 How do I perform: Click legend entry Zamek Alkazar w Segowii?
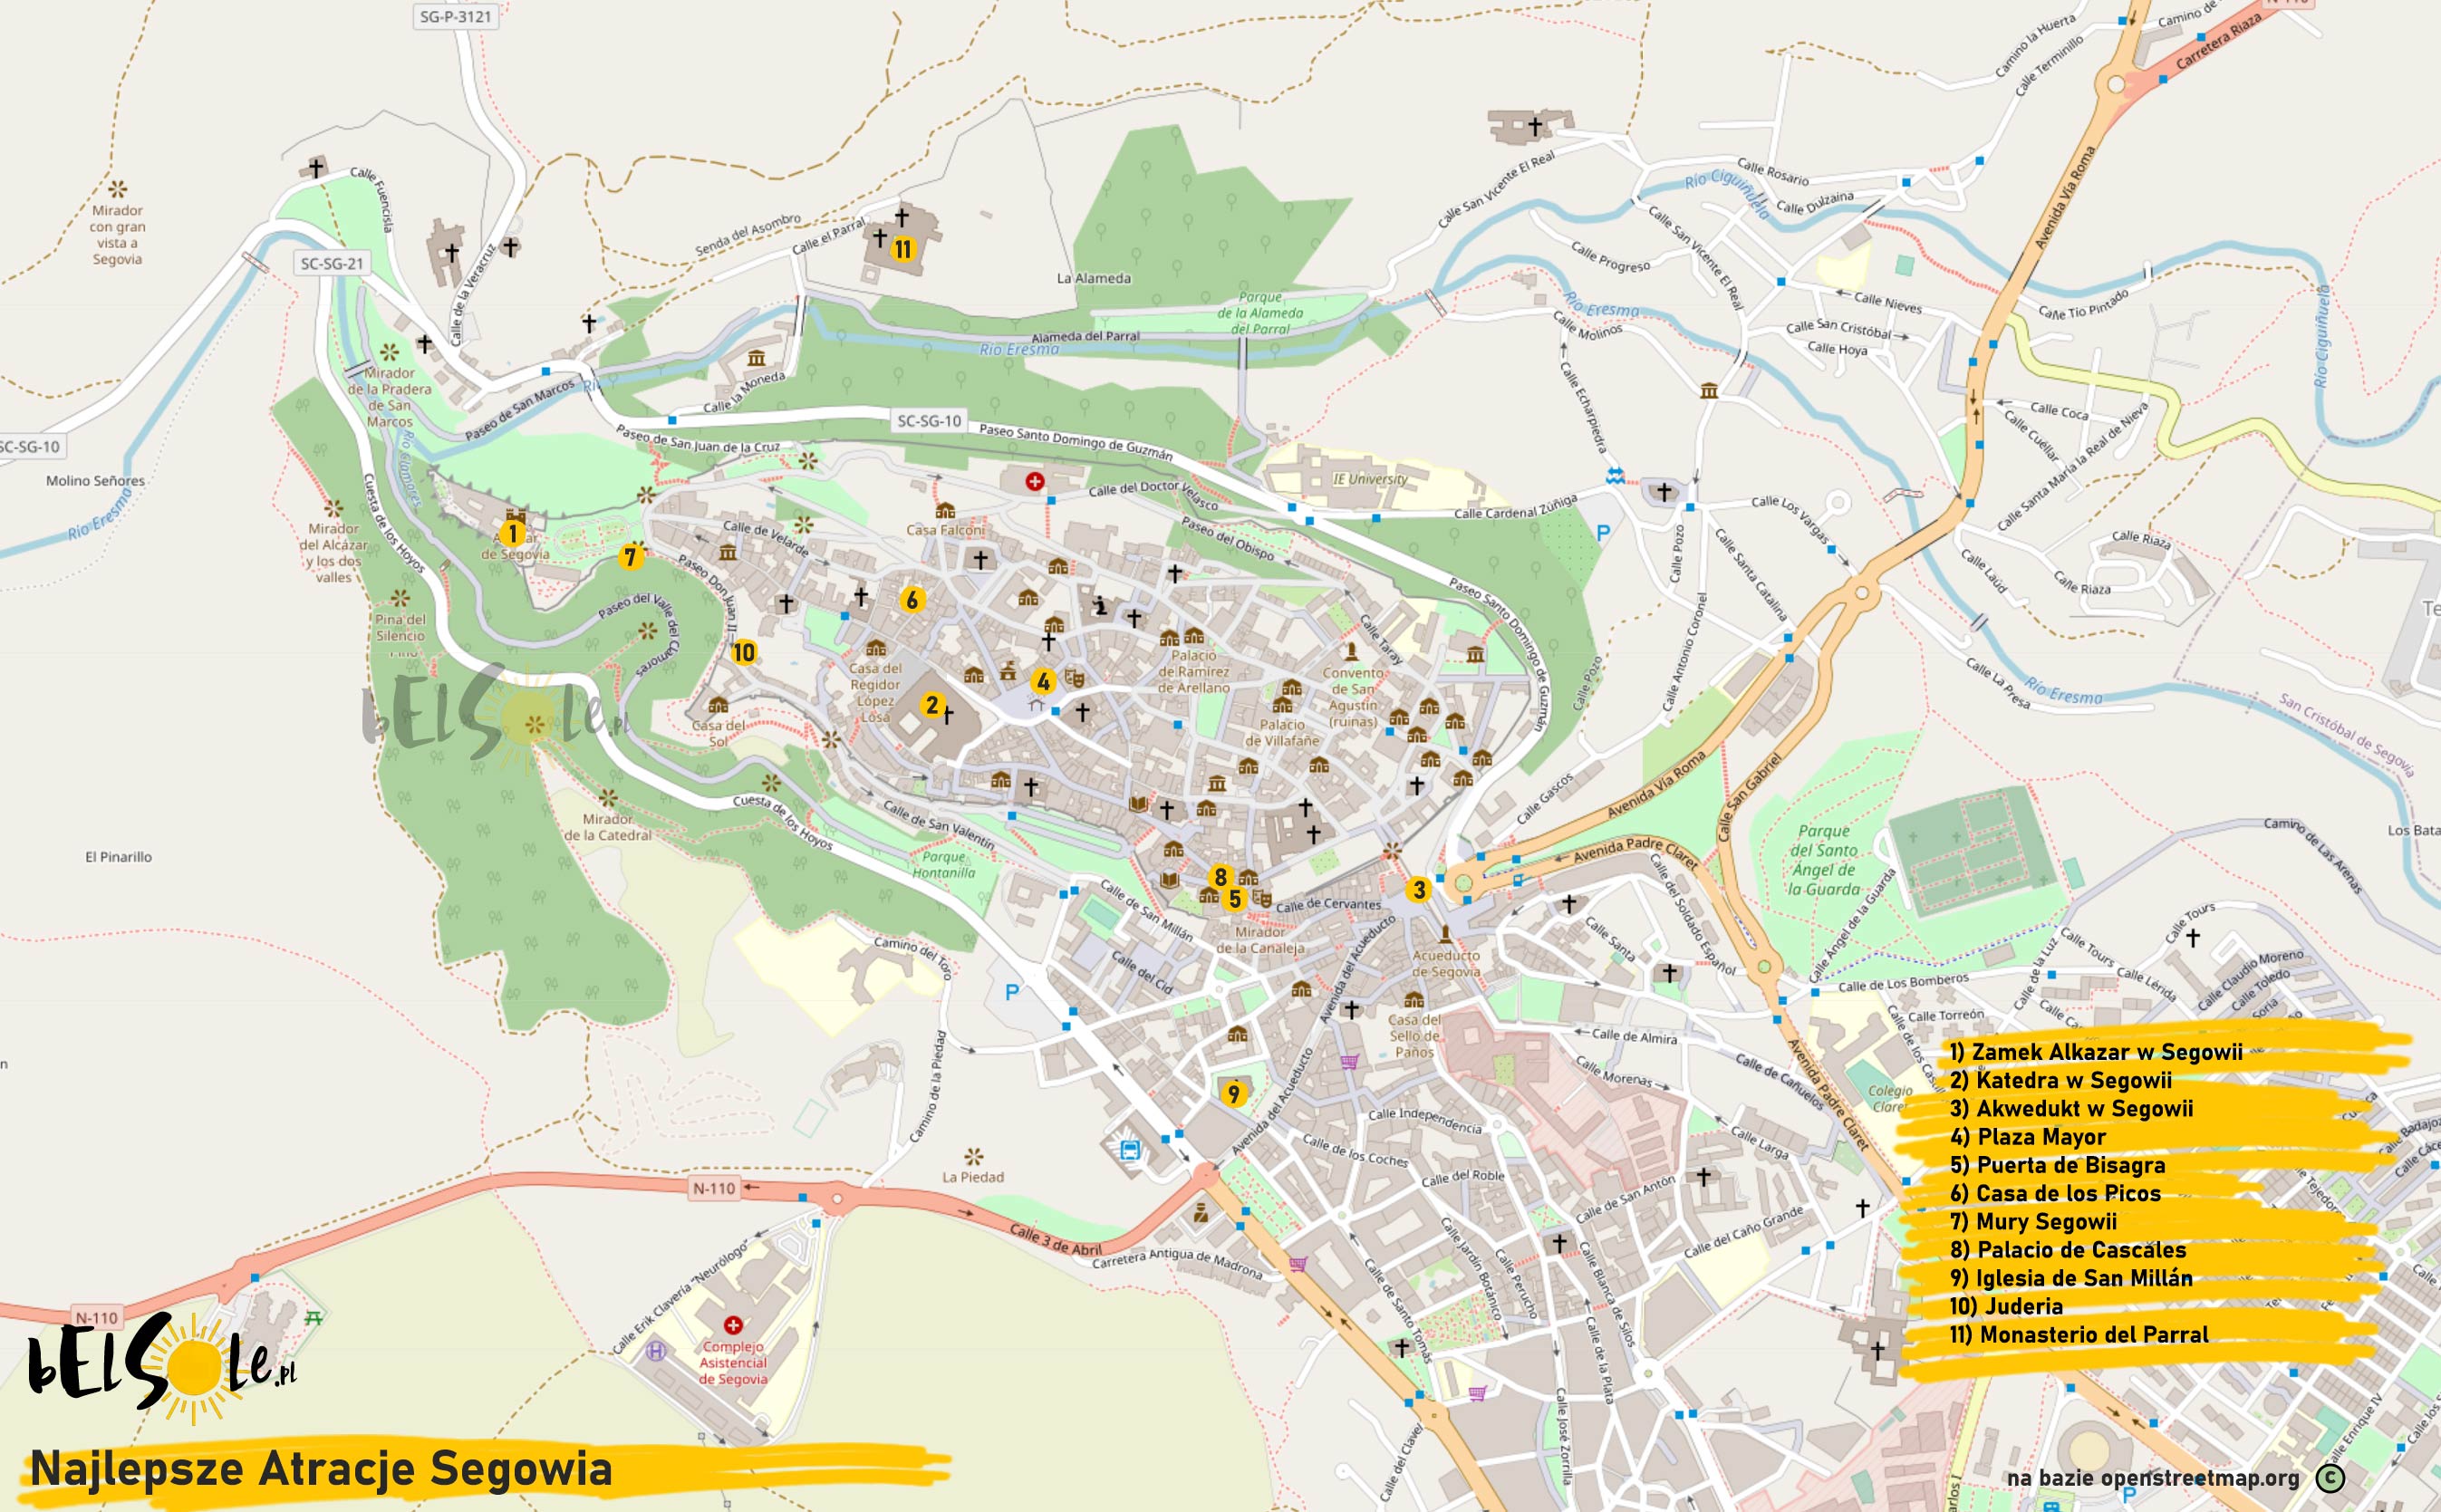point(2095,1052)
